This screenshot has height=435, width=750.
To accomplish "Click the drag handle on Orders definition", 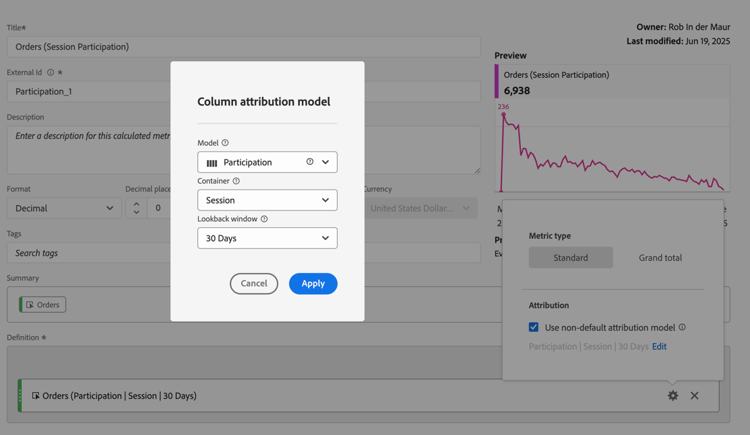I will [19, 396].
